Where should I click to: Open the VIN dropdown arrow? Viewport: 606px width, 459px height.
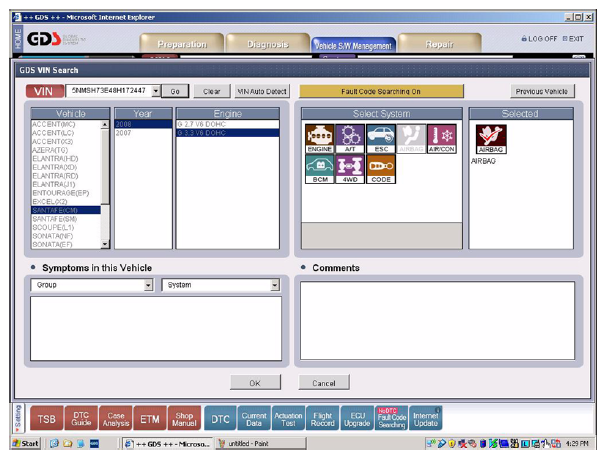155,91
